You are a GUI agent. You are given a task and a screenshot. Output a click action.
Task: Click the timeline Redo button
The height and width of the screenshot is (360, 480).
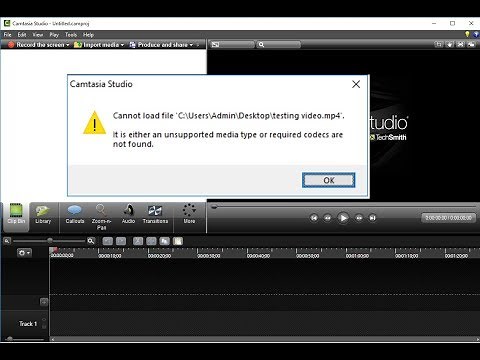121,241
